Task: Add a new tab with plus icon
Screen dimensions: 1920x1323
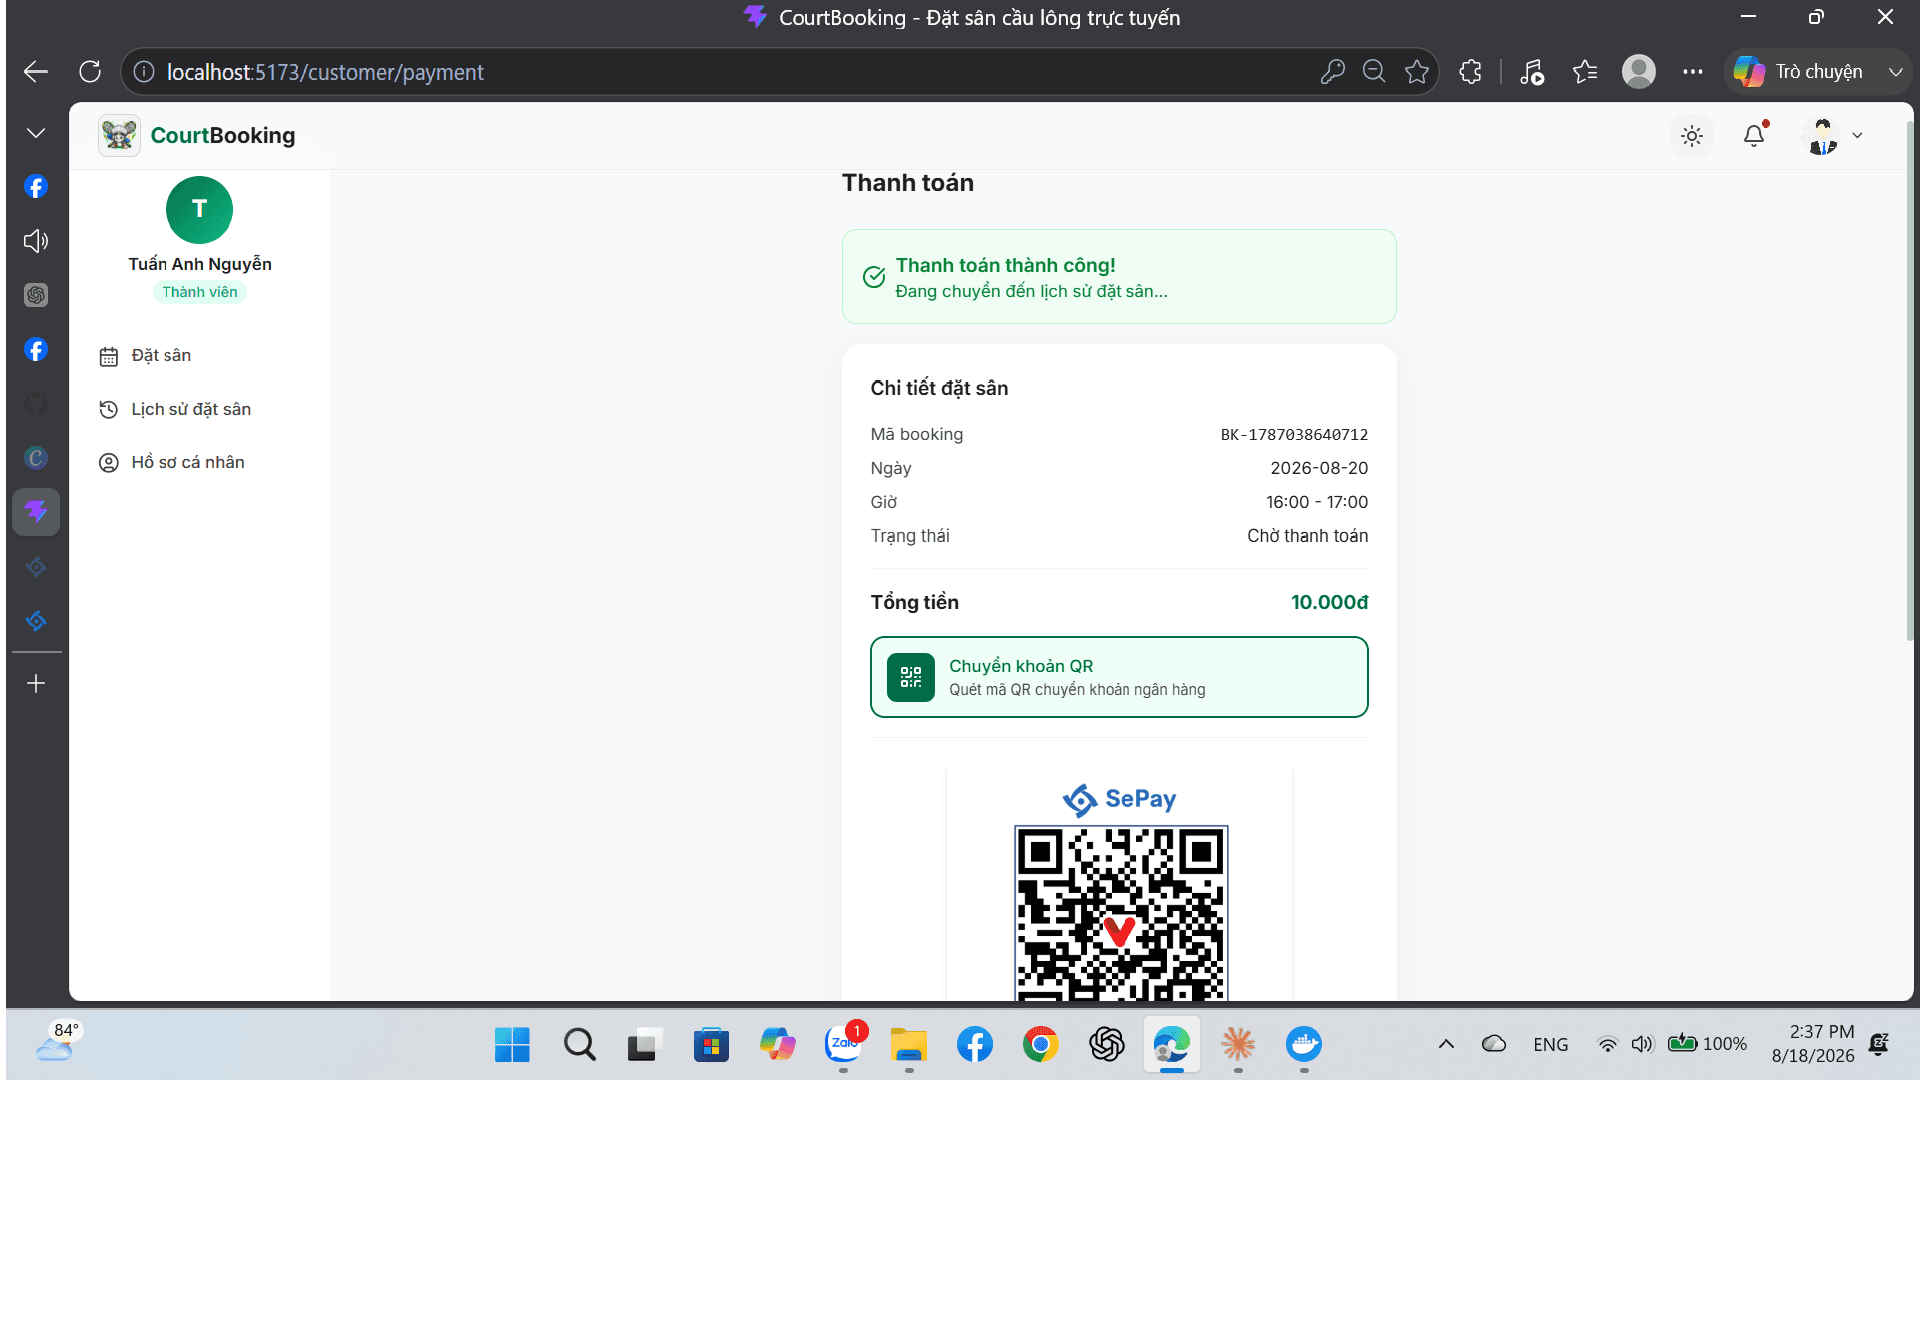Action: coord(36,683)
